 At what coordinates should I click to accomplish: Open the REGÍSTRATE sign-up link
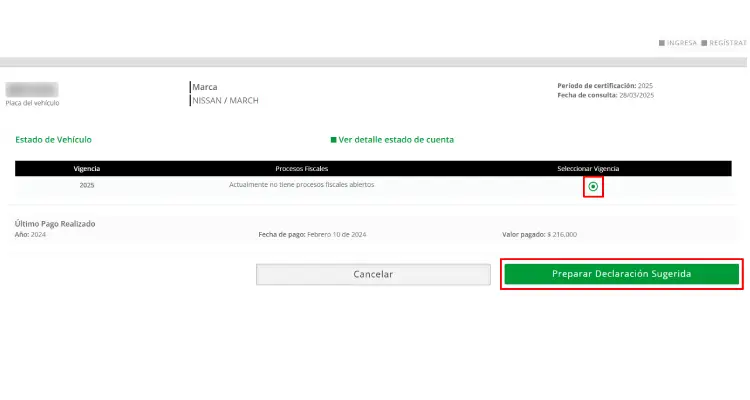(x=727, y=43)
